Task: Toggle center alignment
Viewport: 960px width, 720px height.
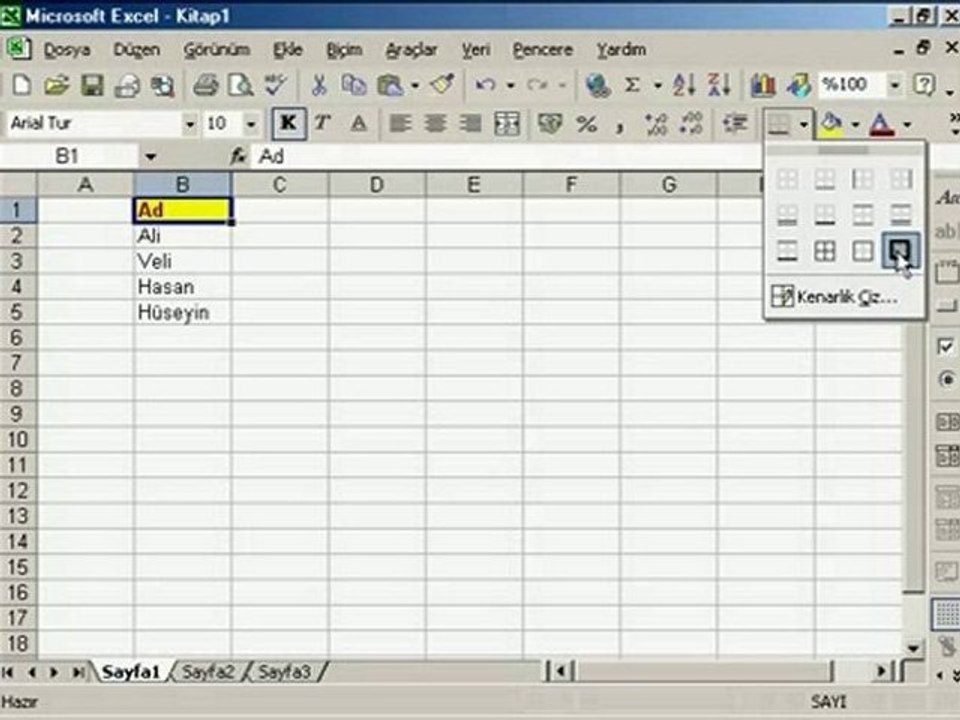Action: tap(435, 124)
